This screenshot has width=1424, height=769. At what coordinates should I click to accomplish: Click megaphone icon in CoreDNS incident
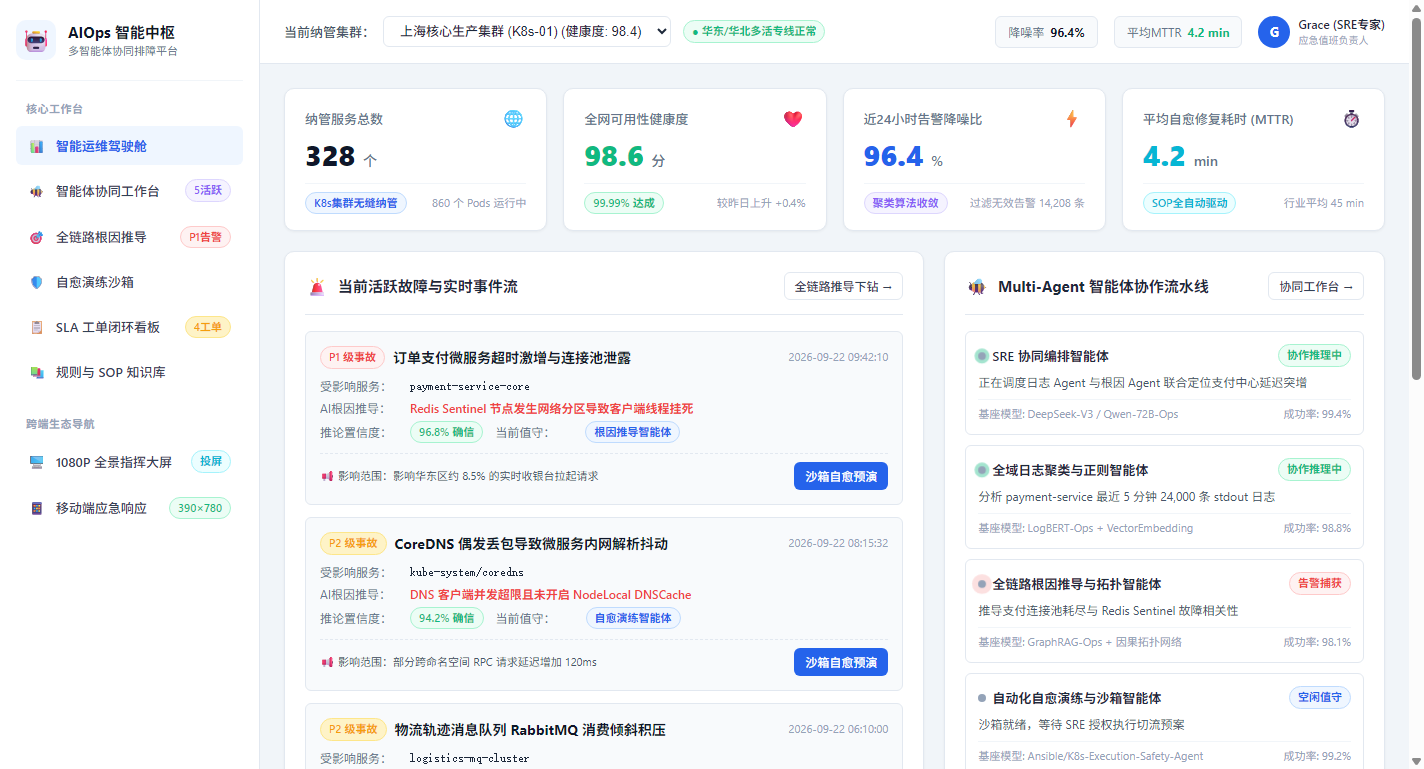[327, 662]
